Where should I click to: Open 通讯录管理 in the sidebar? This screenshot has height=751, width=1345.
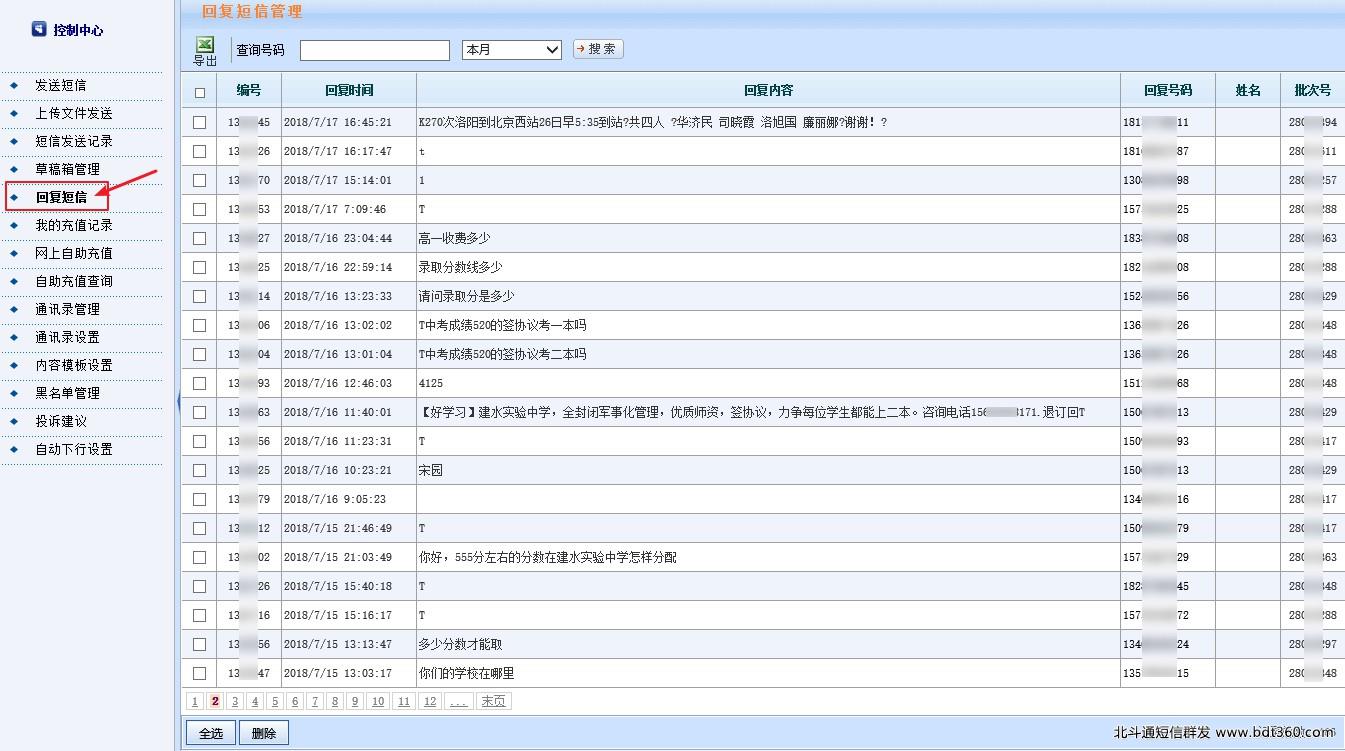68,309
